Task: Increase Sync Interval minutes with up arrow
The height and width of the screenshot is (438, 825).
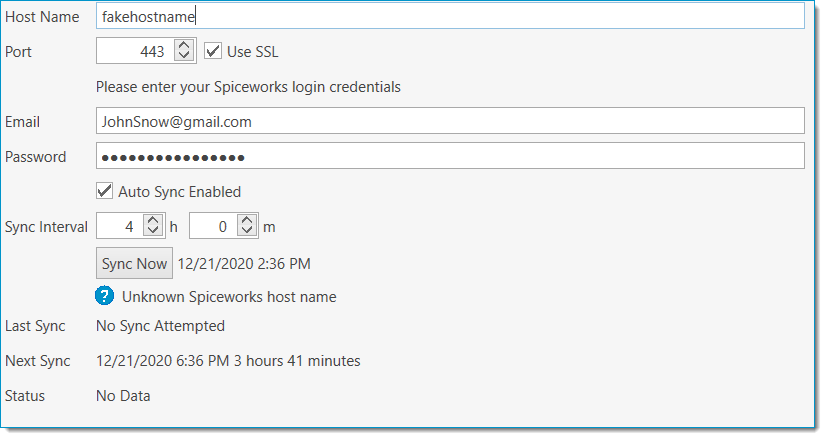Action: (246, 221)
